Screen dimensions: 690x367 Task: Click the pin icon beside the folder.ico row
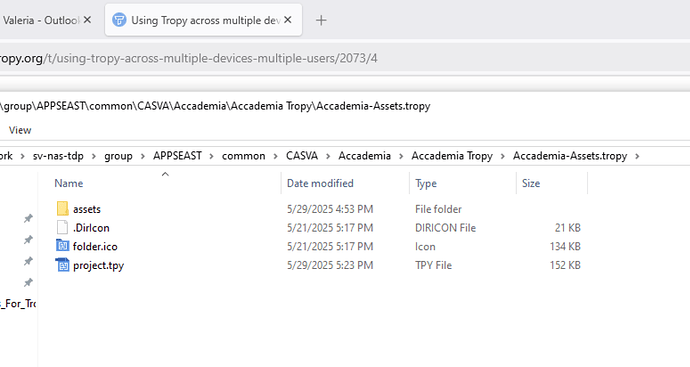28,261
